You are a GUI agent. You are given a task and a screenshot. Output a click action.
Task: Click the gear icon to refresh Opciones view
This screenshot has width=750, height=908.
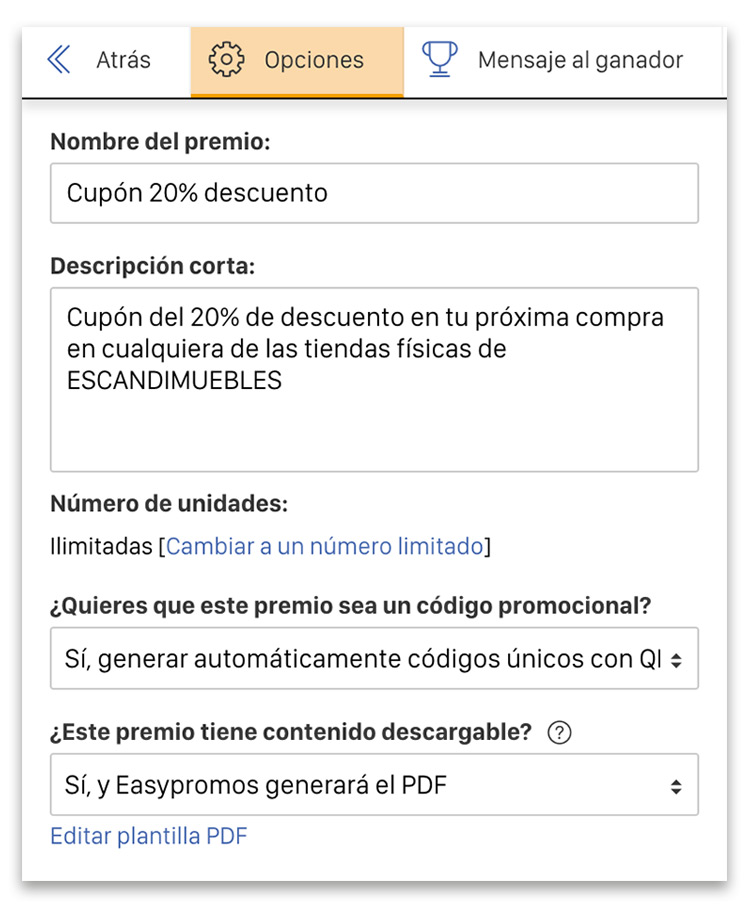coord(228,60)
